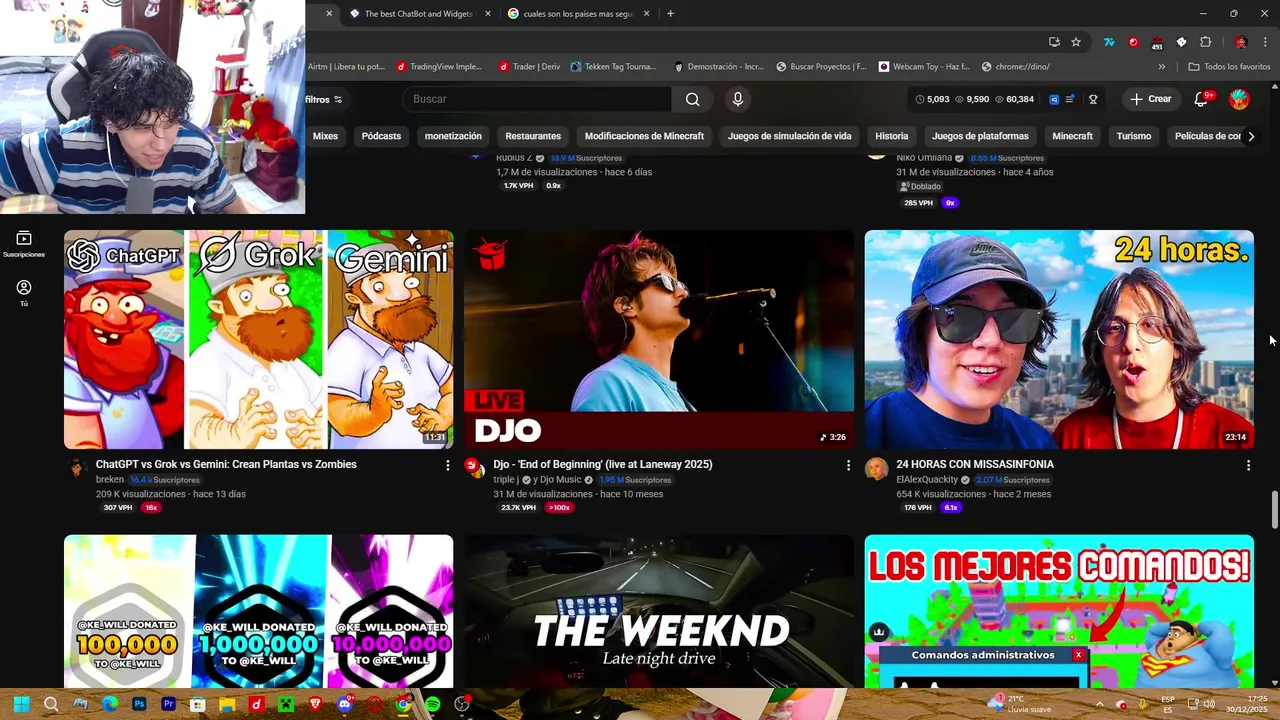The width and height of the screenshot is (1280, 720).
Task: Show more category chips with right arrow
Action: 1251,136
